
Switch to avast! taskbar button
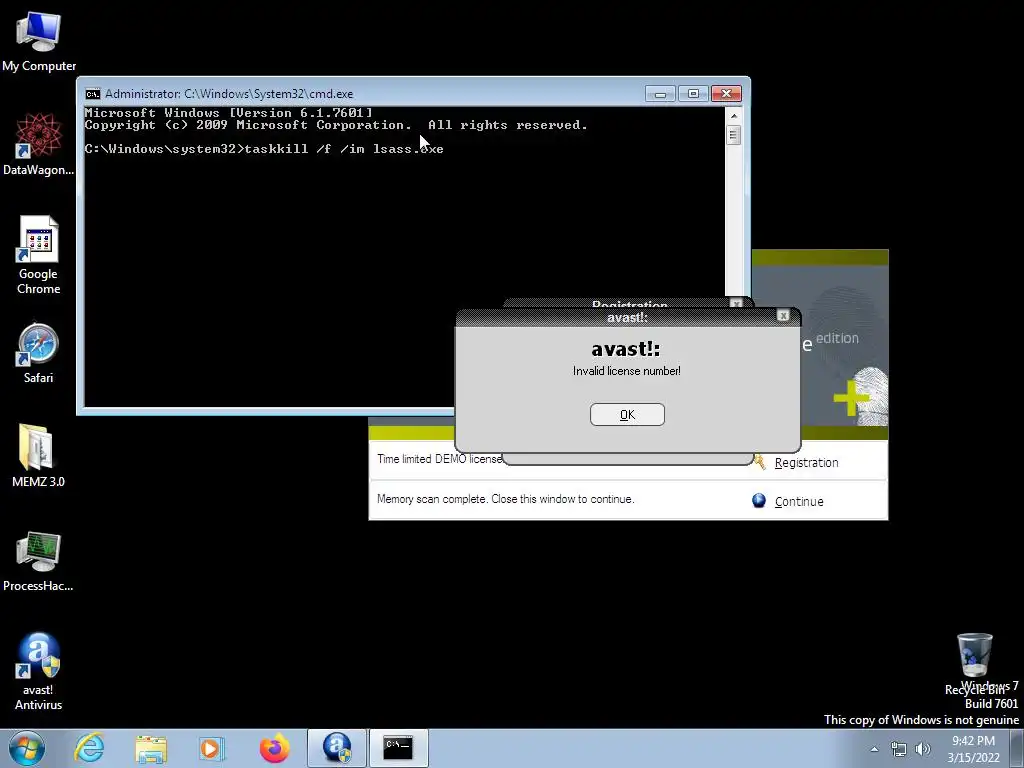click(337, 748)
